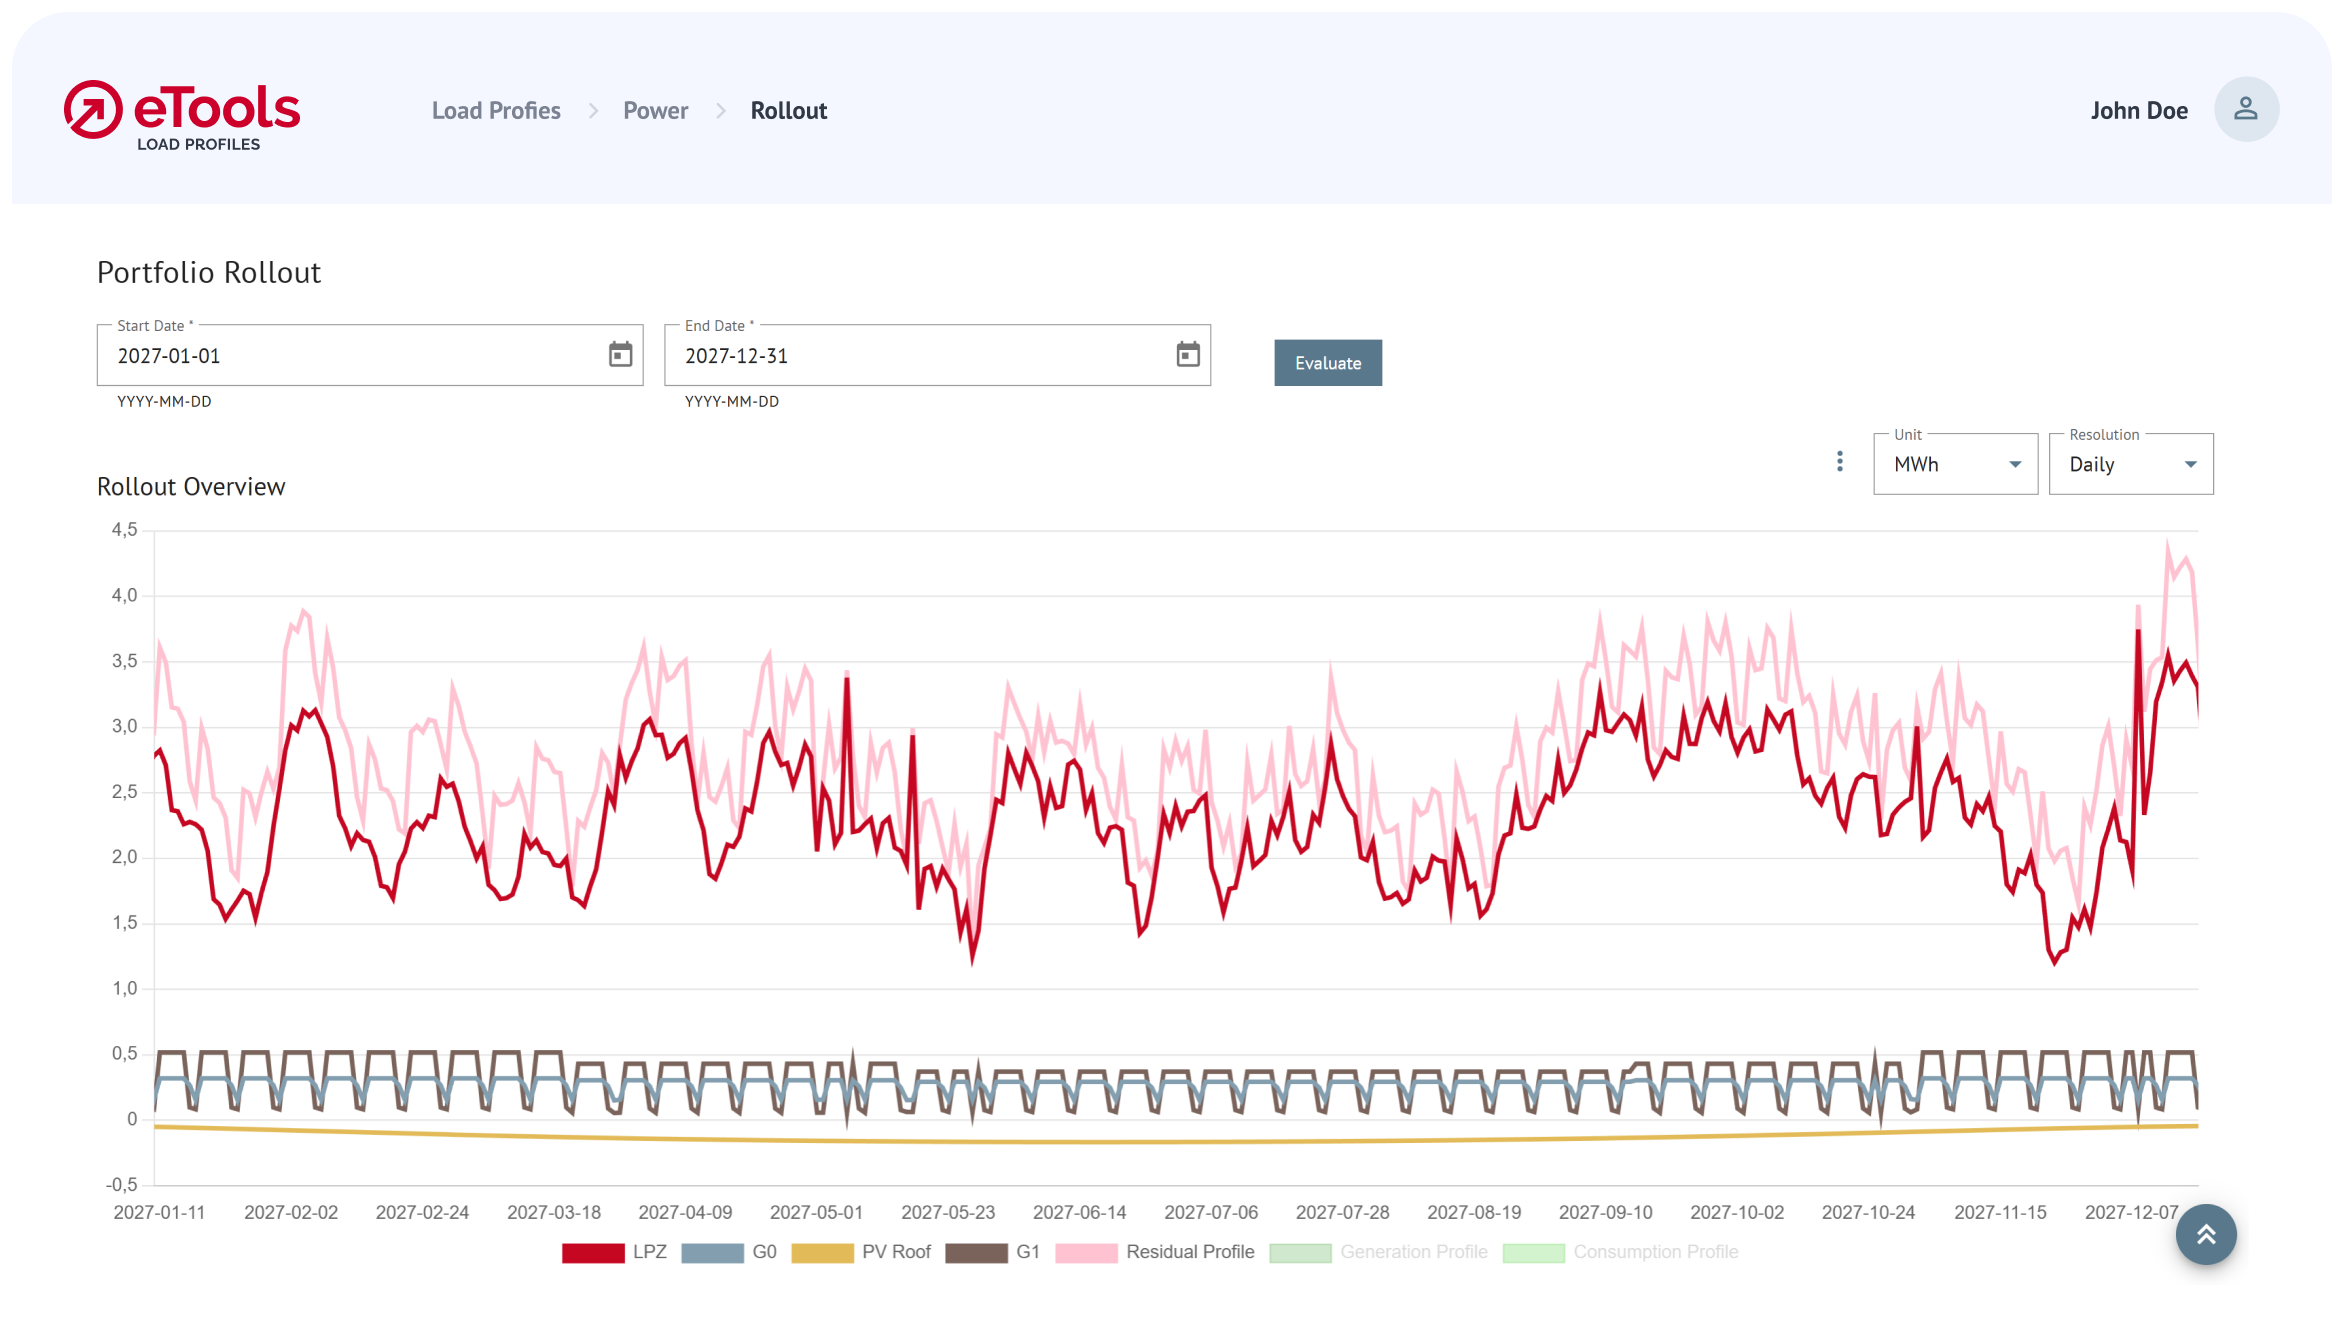The width and height of the screenshot is (2344, 1331).
Task: Expand the Unit MWh dropdown
Action: pyautogui.click(x=1955, y=464)
